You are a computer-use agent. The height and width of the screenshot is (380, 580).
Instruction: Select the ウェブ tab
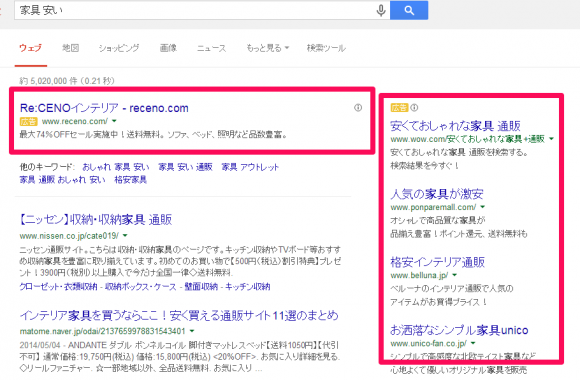pyautogui.click(x=31, y=48)
